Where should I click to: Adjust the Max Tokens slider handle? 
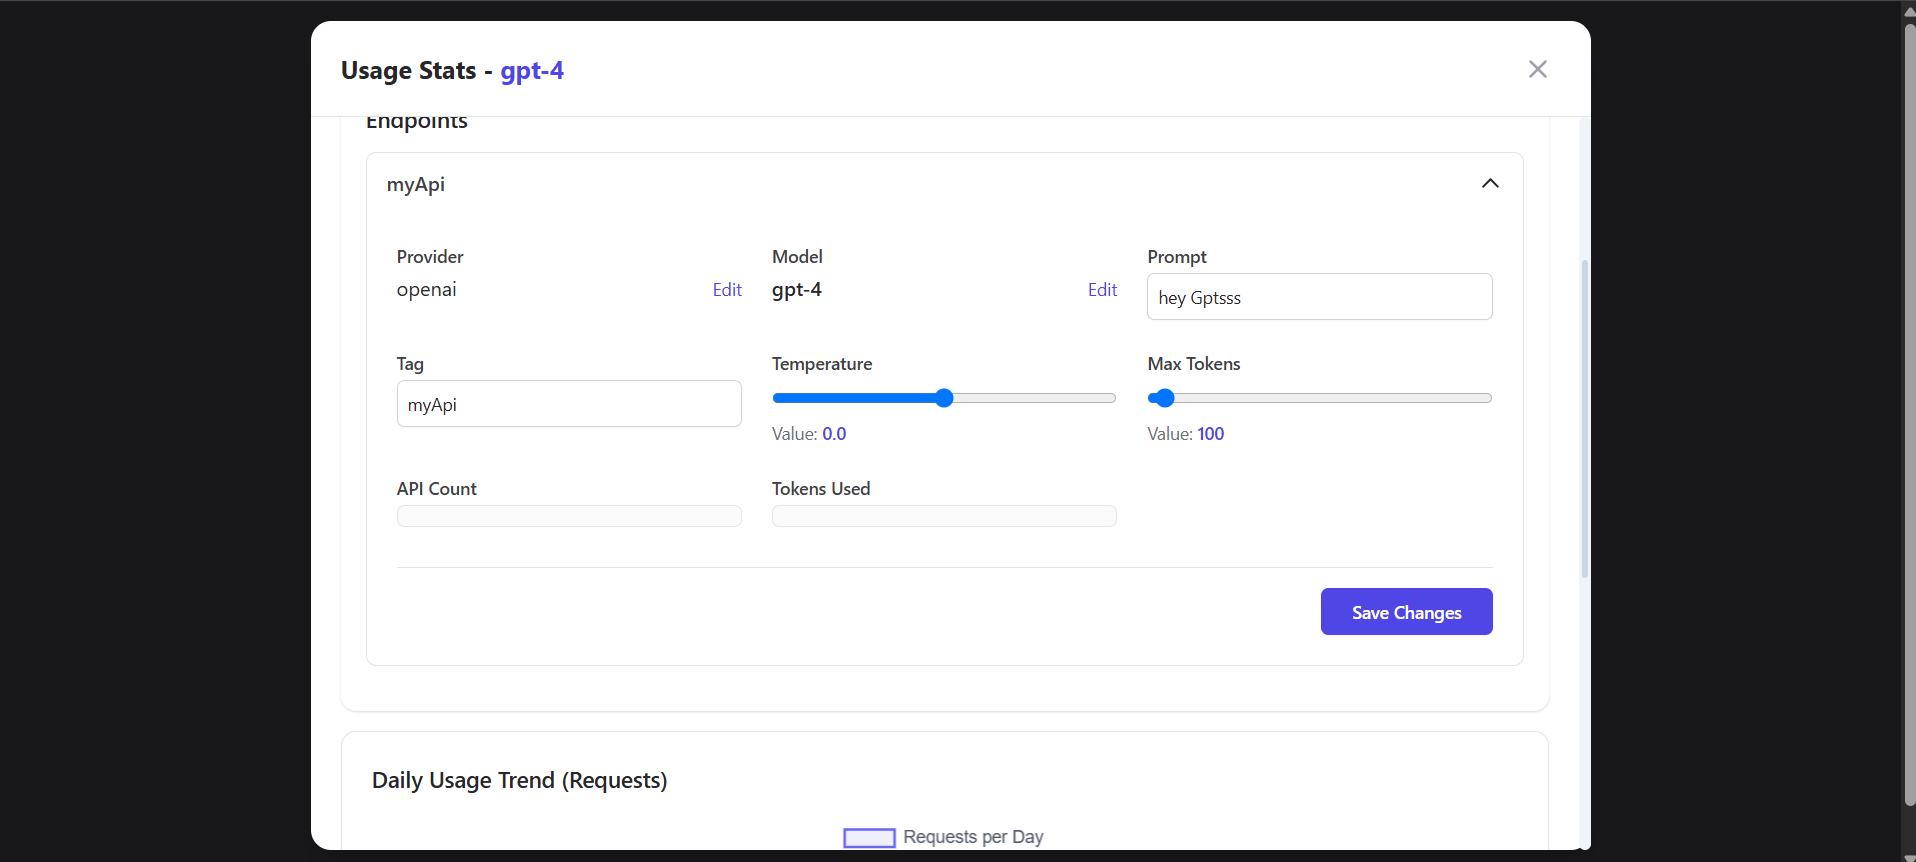(1164, 398)
